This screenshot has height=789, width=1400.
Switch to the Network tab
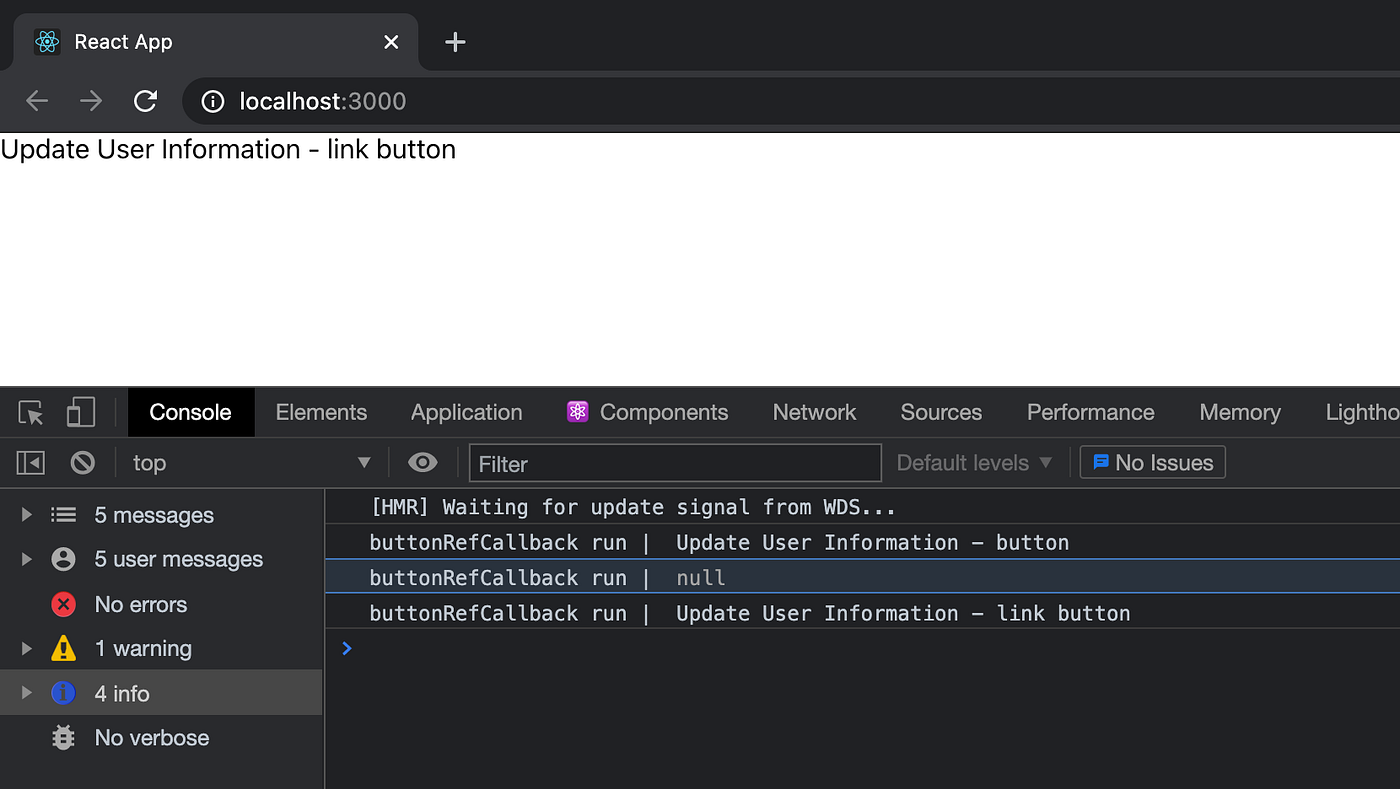click(814, 413)
